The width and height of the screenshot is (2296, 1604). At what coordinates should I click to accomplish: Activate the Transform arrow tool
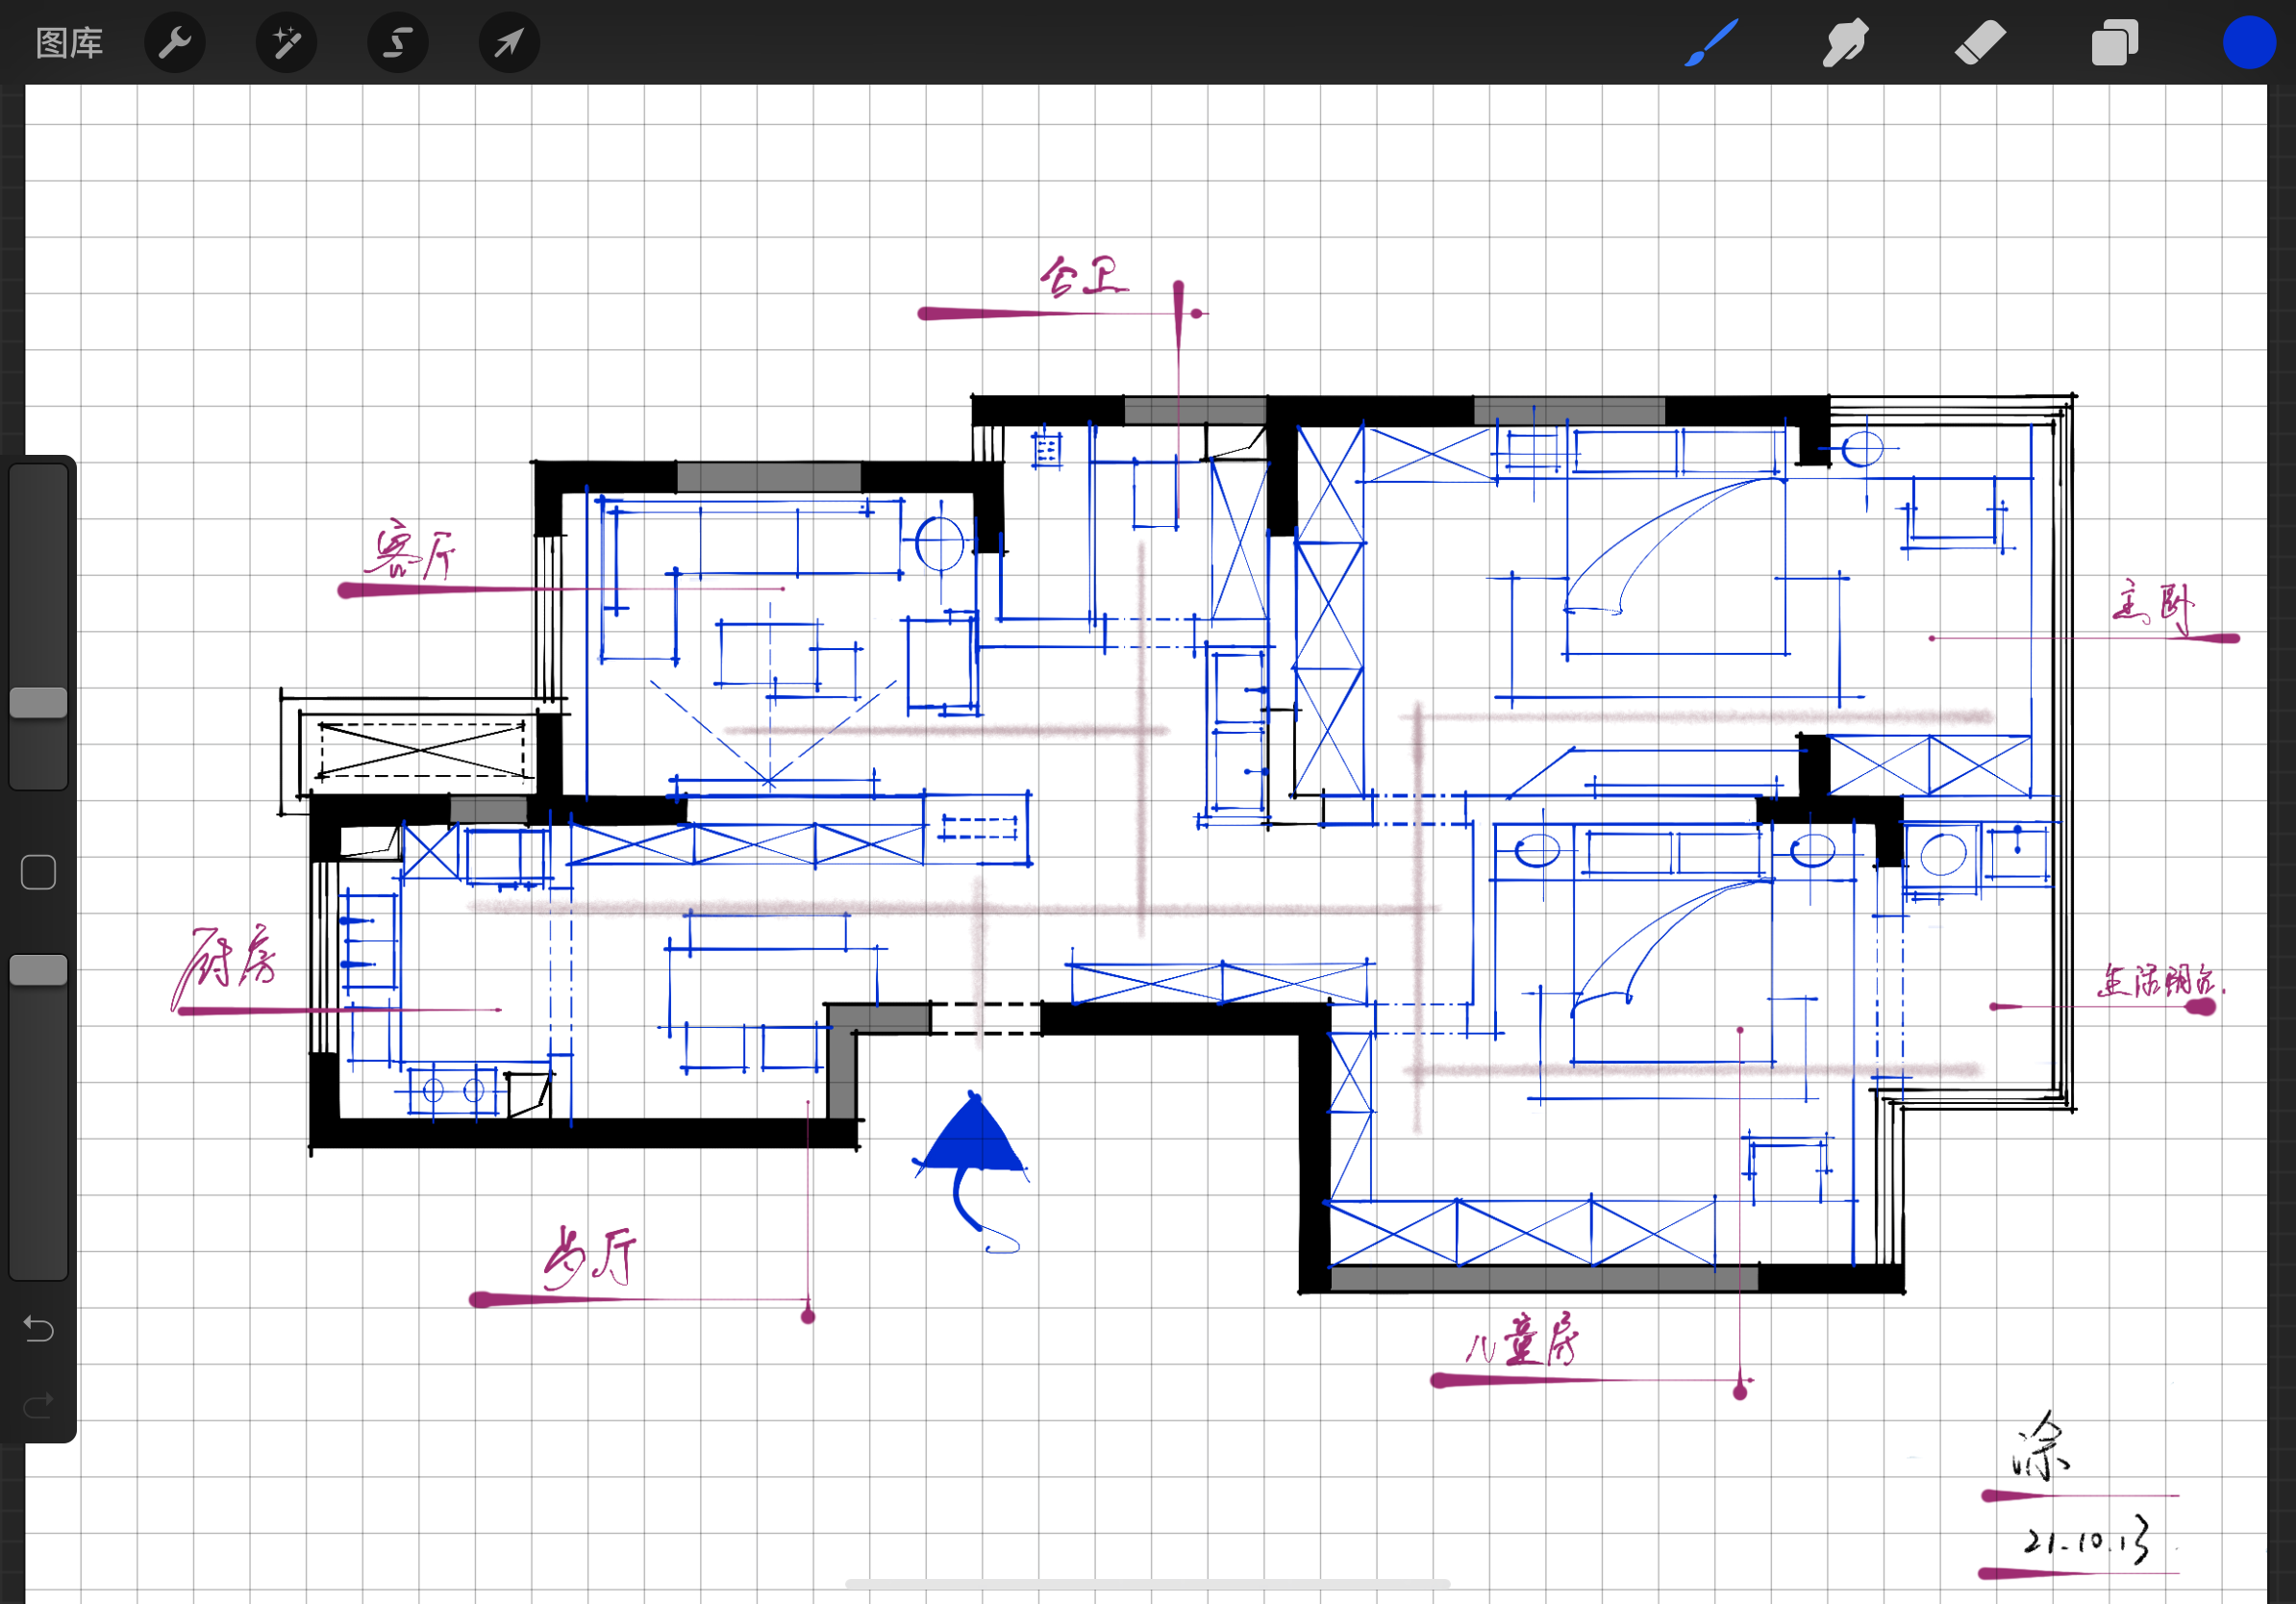[x=509, y=43]
